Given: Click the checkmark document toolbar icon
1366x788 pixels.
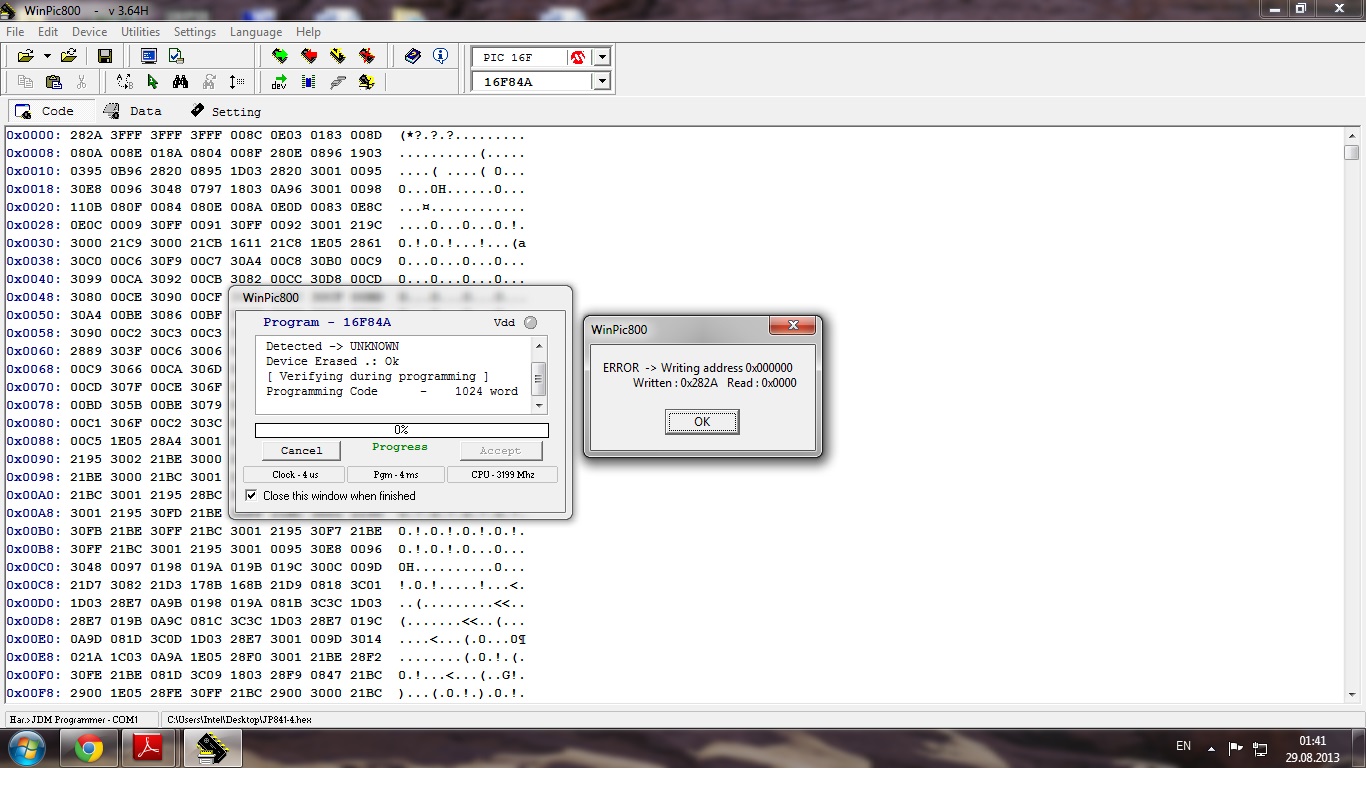Looking at the screenshot, I should [x=177, y=57].
